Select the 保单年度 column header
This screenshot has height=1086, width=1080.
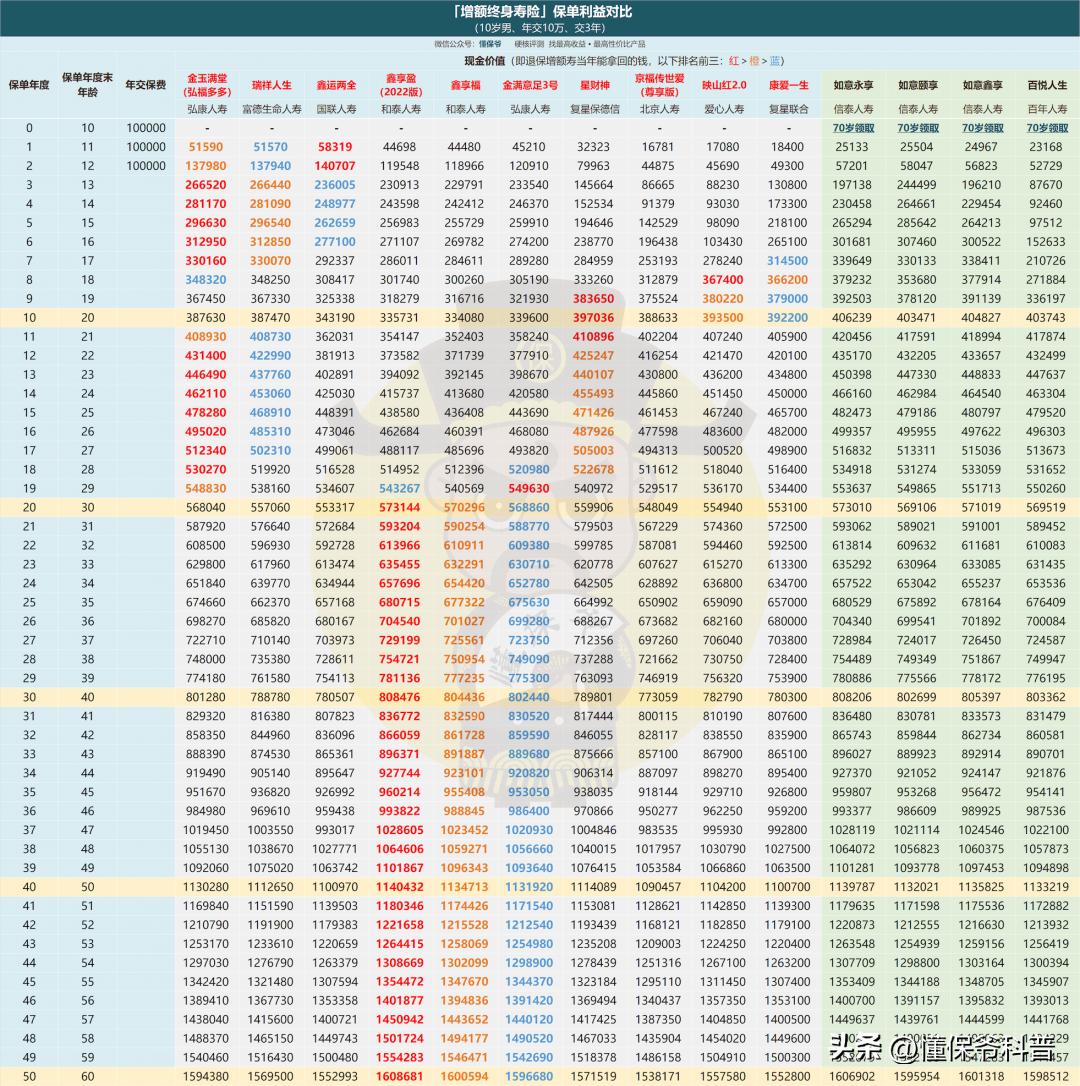point(29,85)
